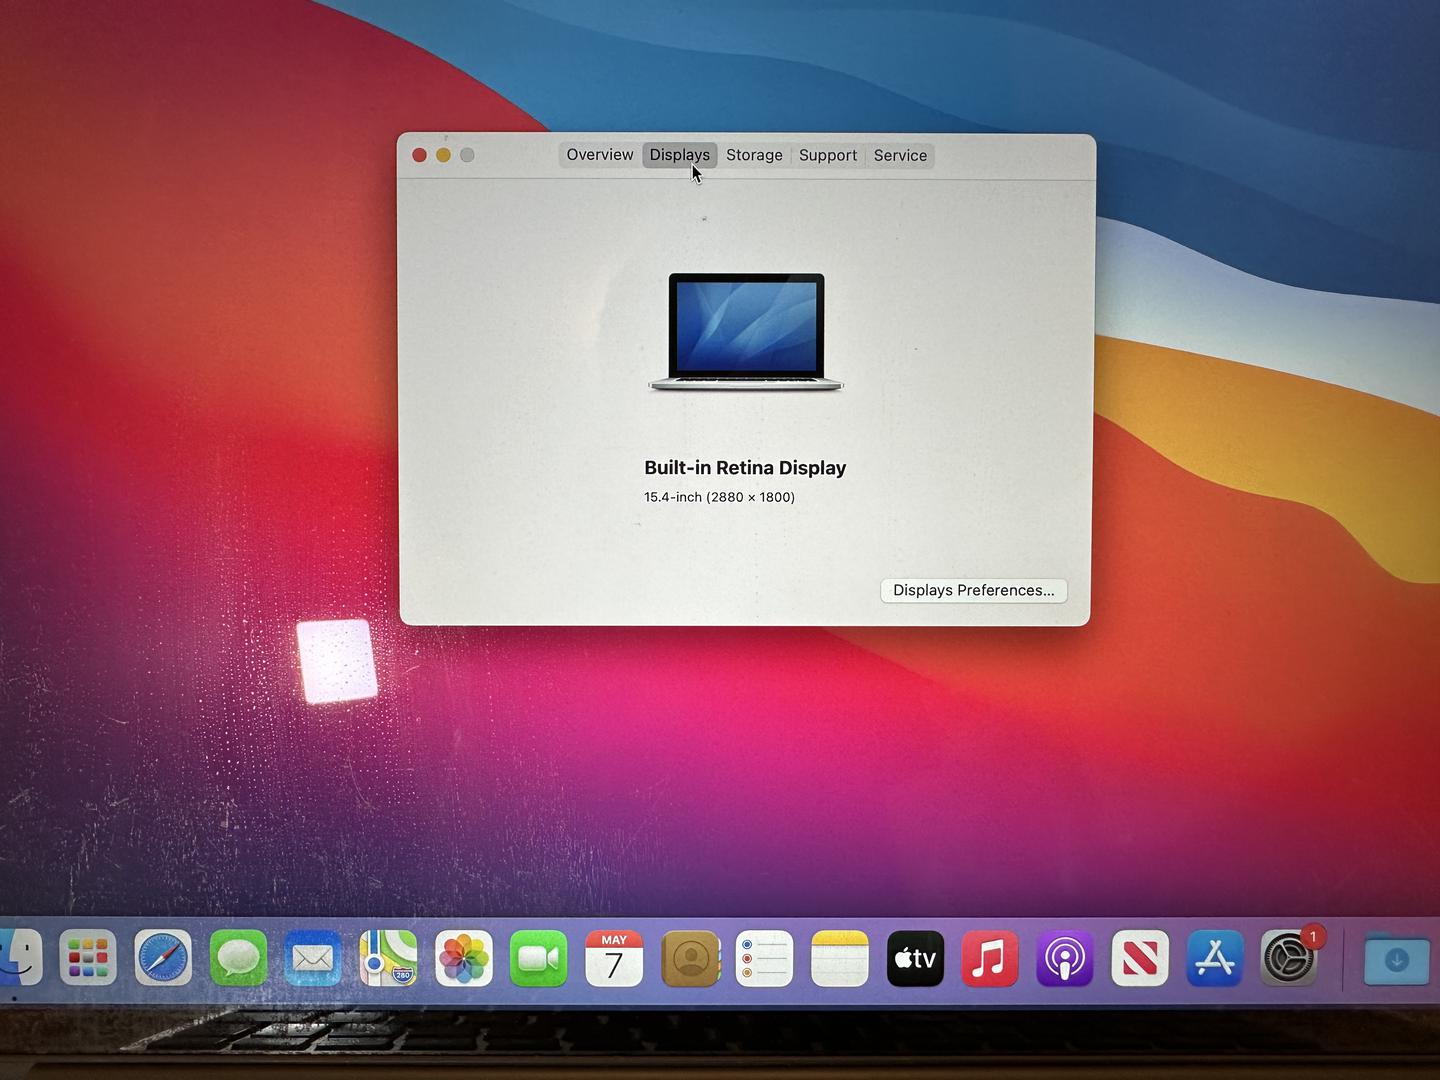
Task: Open the Music app
Action: 990,958
